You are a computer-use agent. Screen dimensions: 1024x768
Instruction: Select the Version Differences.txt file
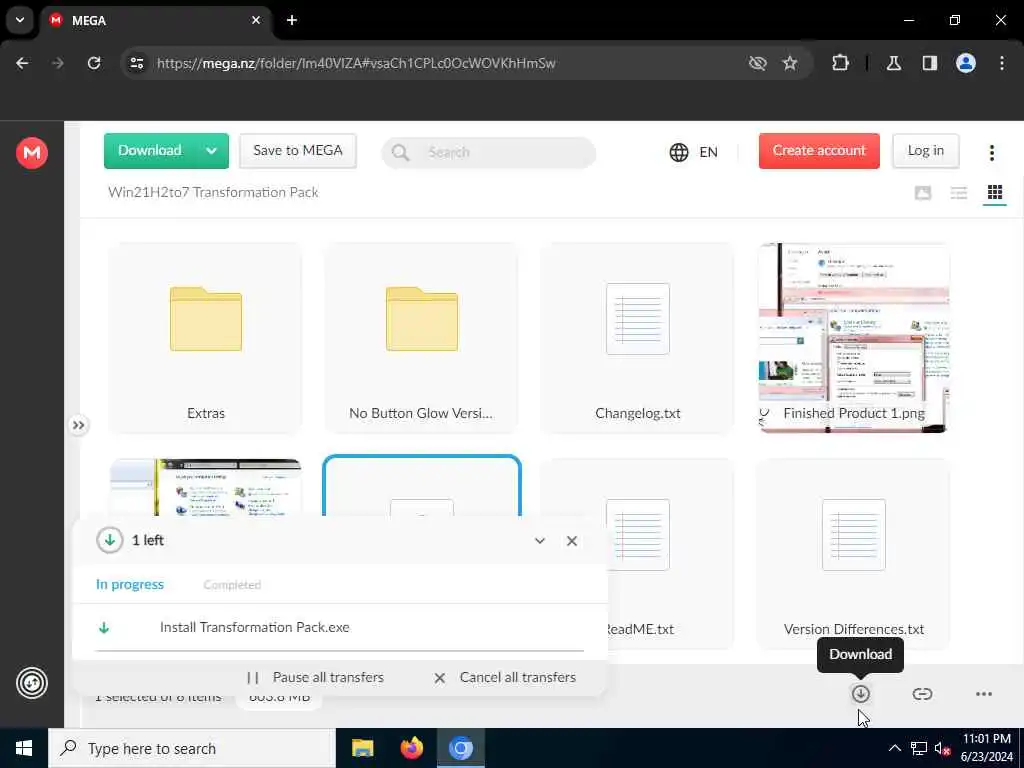(854, 554)
